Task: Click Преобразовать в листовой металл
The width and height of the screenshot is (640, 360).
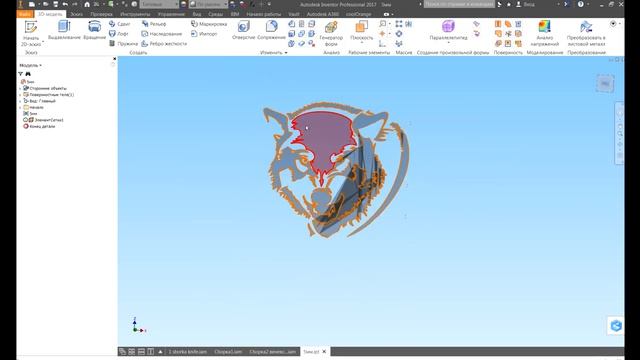Action: [586, 33]
